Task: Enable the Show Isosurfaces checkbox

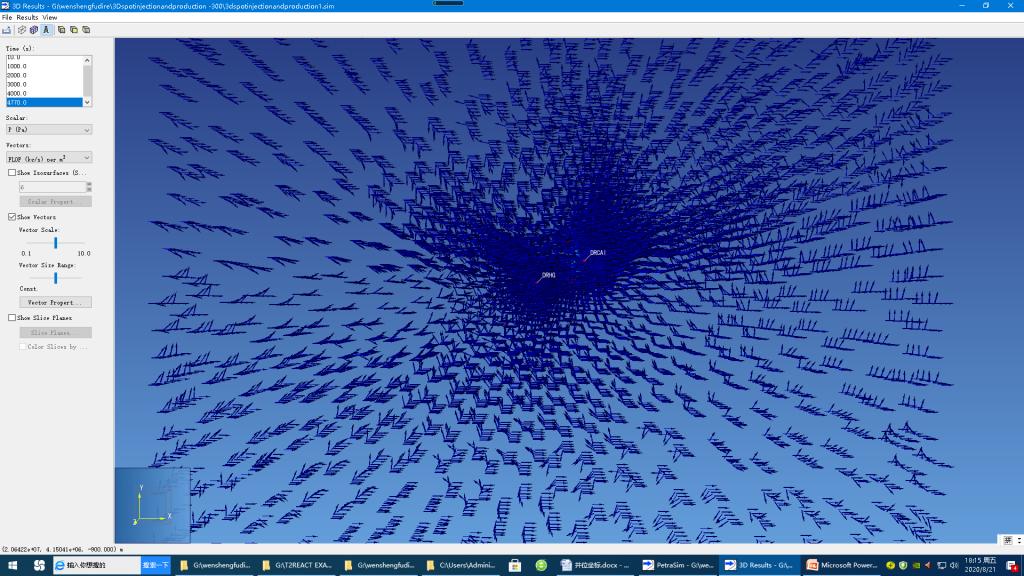Action: [x=12, y=173]
